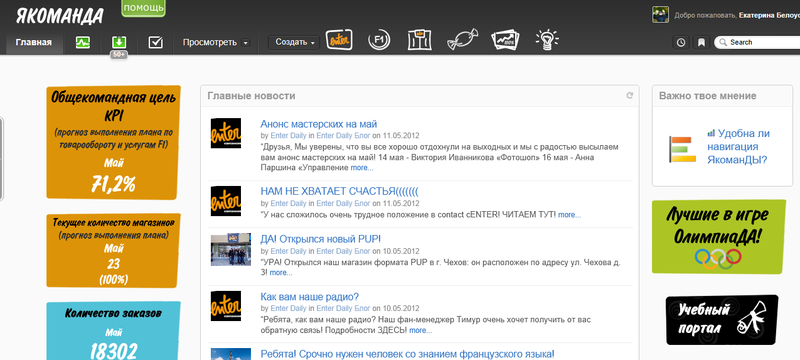This screenshot has width=800, height=360.
Task: Open the inbox download icon with 50+ badge
Action: [x=119, y=42]
